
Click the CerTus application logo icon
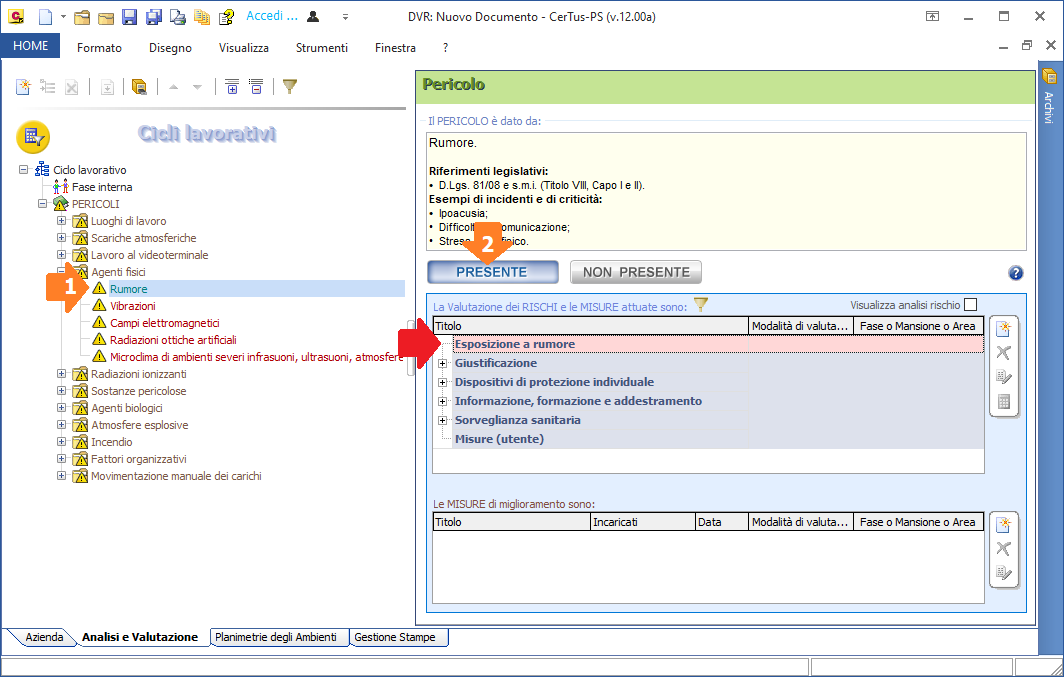coord(16,16)
